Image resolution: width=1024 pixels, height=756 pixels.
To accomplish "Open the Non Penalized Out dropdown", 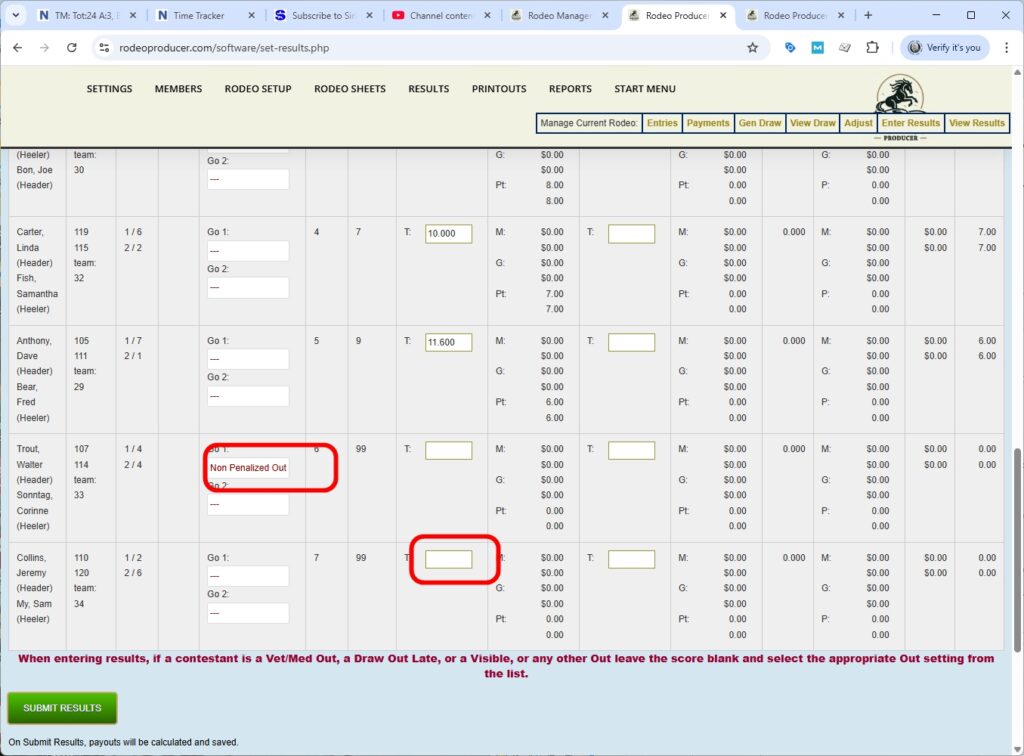I will [x=247, y=467].
